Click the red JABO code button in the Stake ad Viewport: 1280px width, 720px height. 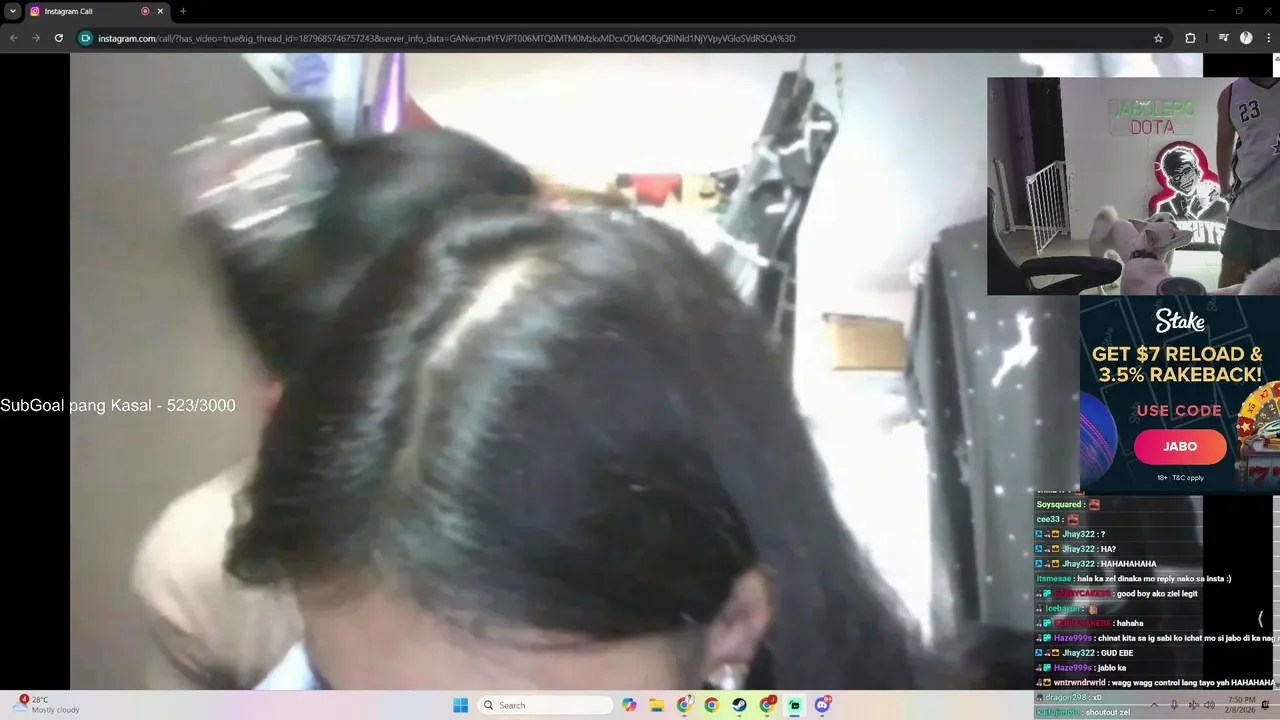1180,447
